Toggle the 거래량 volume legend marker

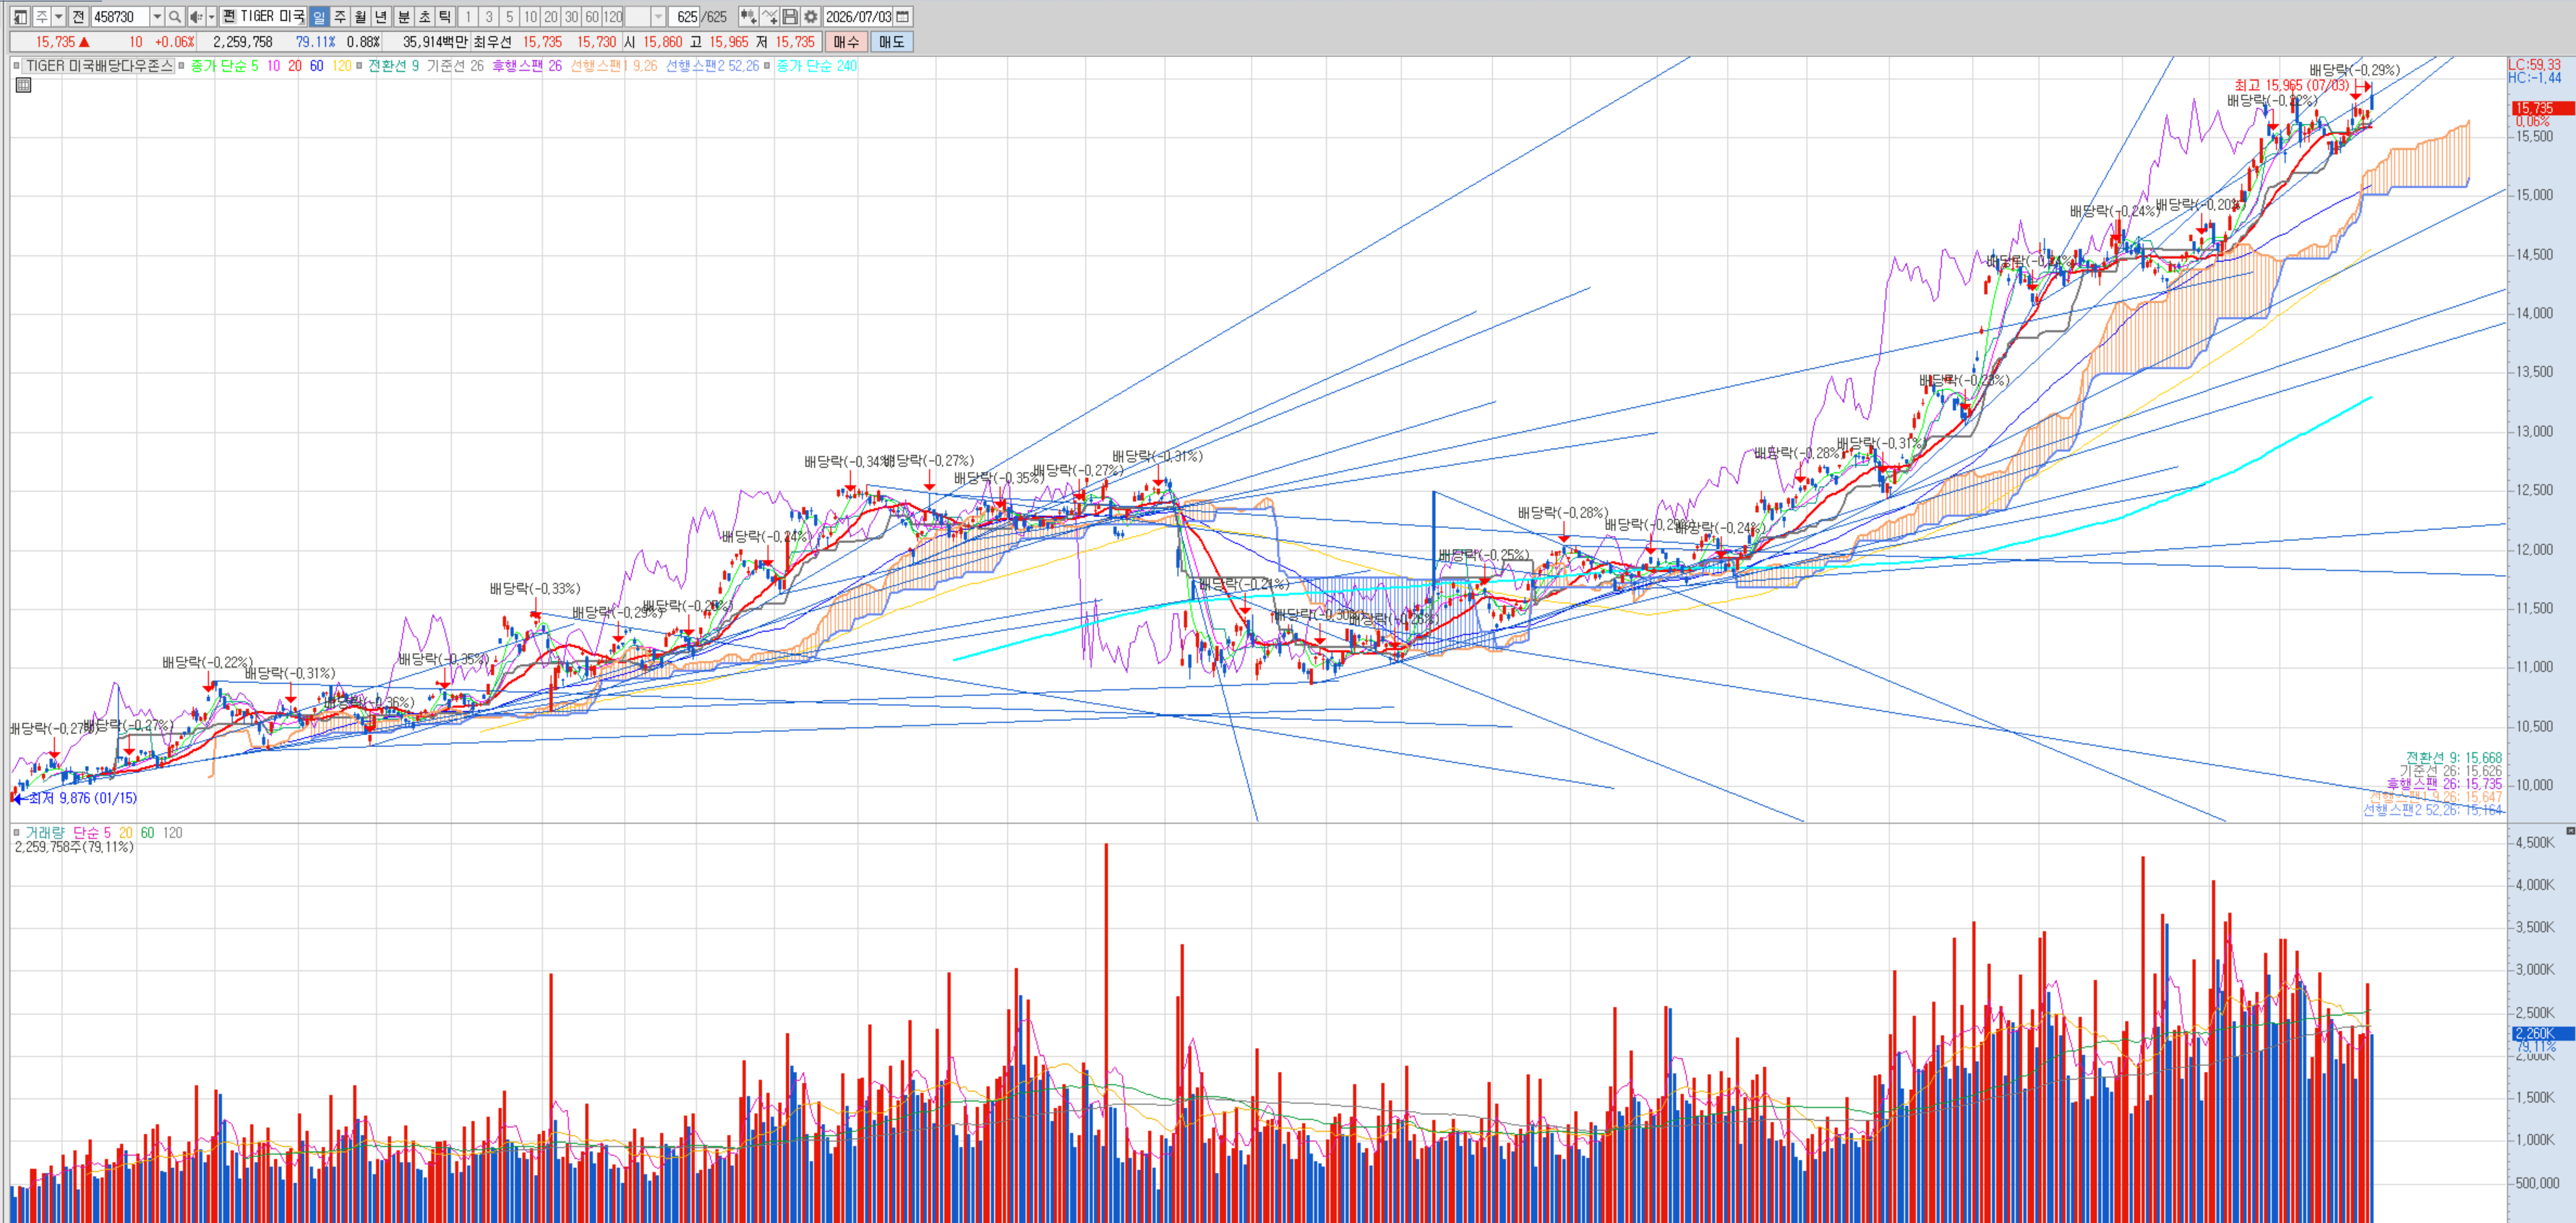16,832
